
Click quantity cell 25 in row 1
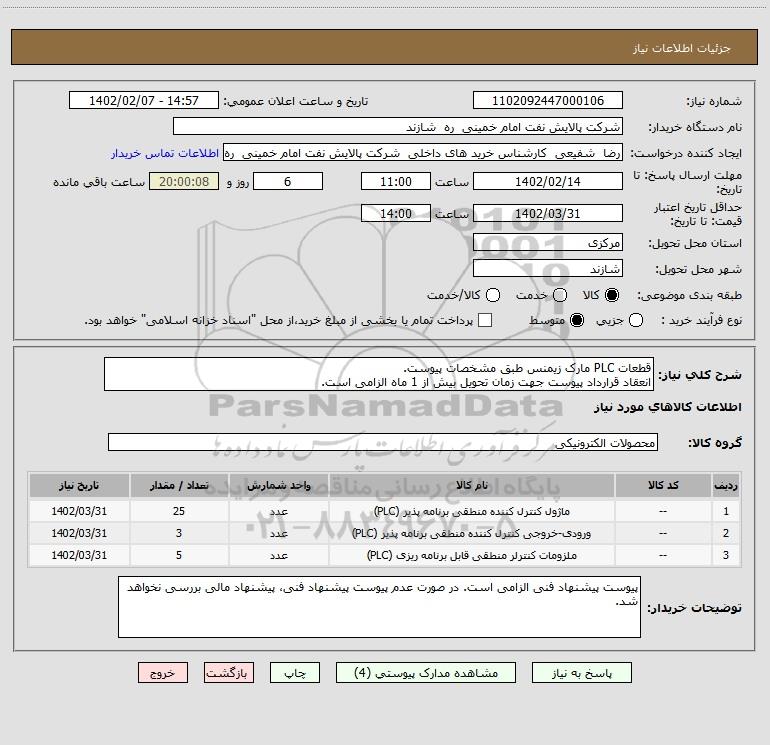179,511
